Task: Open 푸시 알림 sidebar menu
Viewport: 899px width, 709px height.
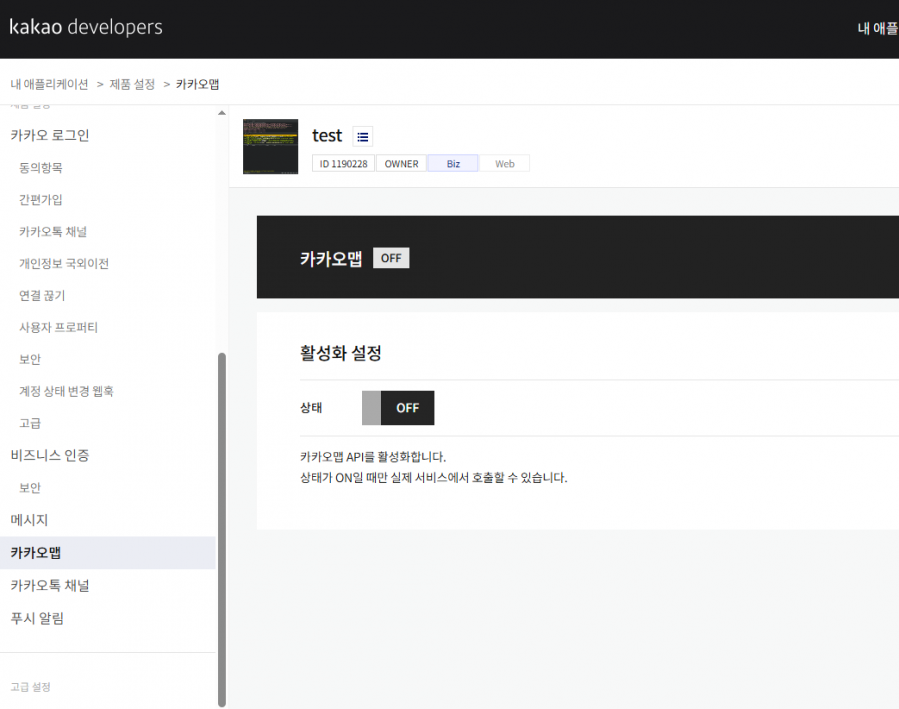Action: coord(37,618)
